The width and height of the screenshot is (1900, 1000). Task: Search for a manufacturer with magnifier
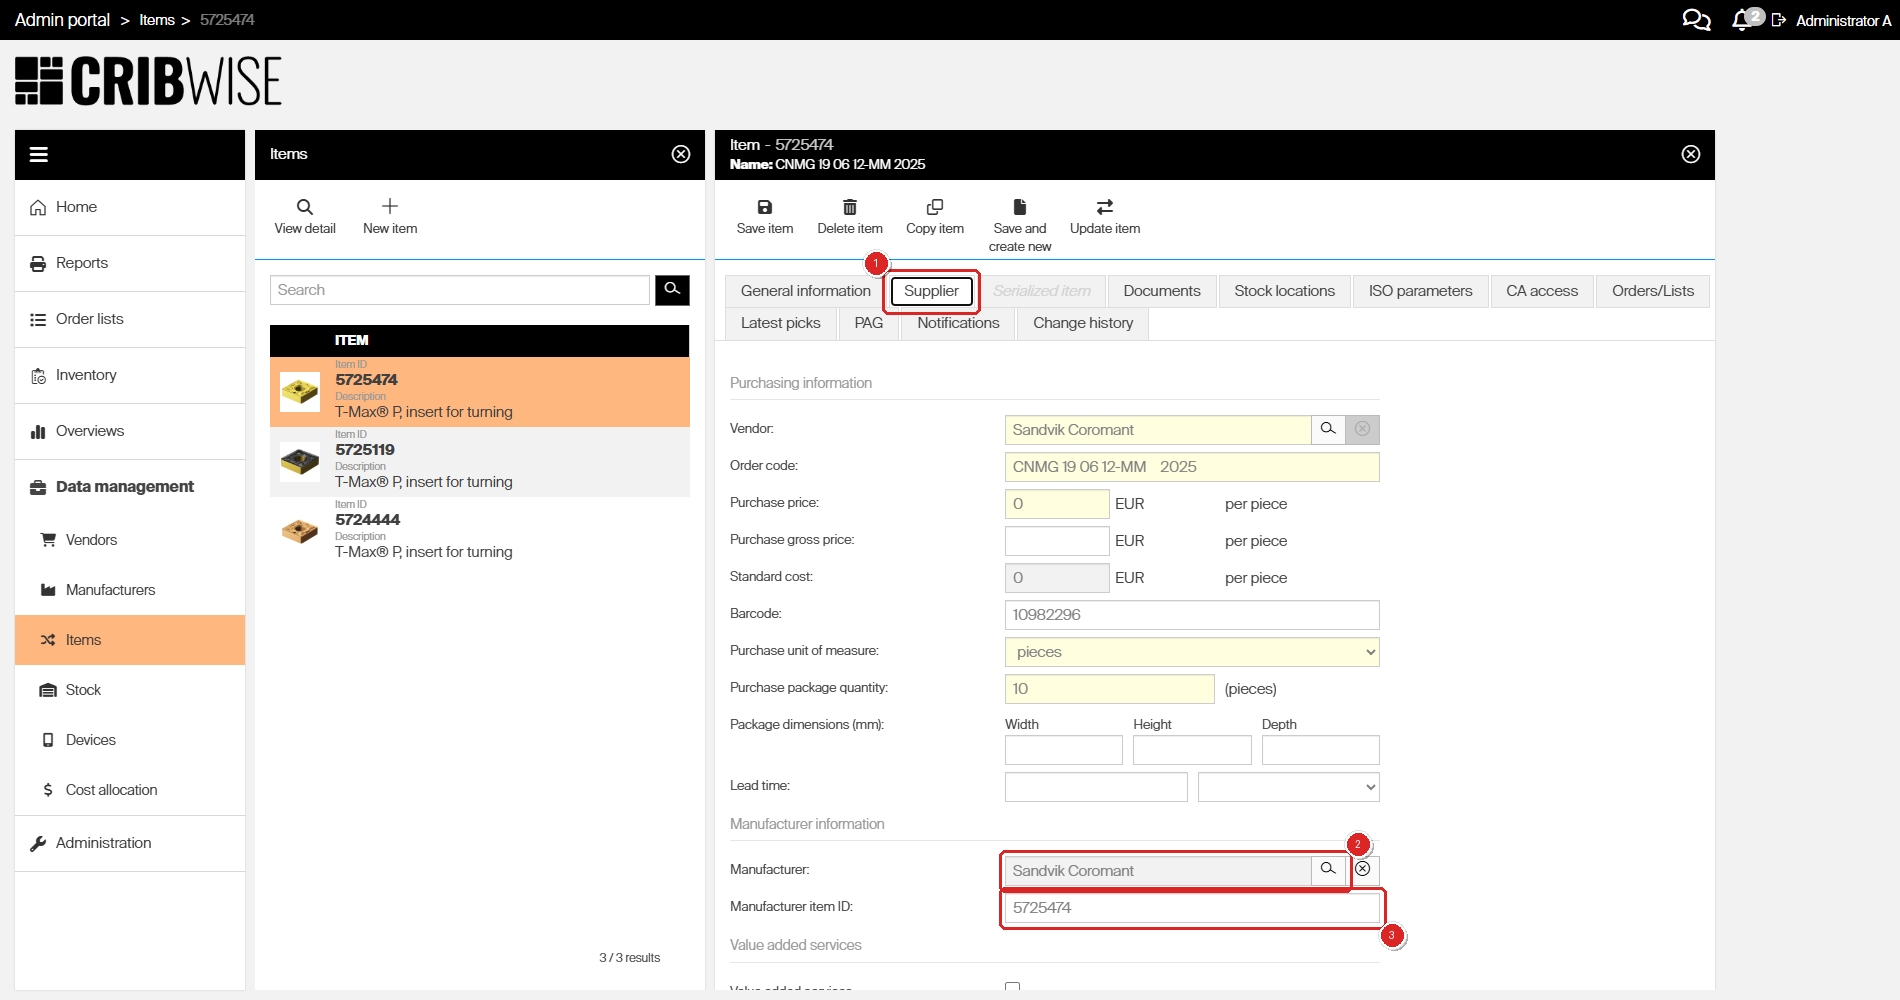pos(1328,870)
